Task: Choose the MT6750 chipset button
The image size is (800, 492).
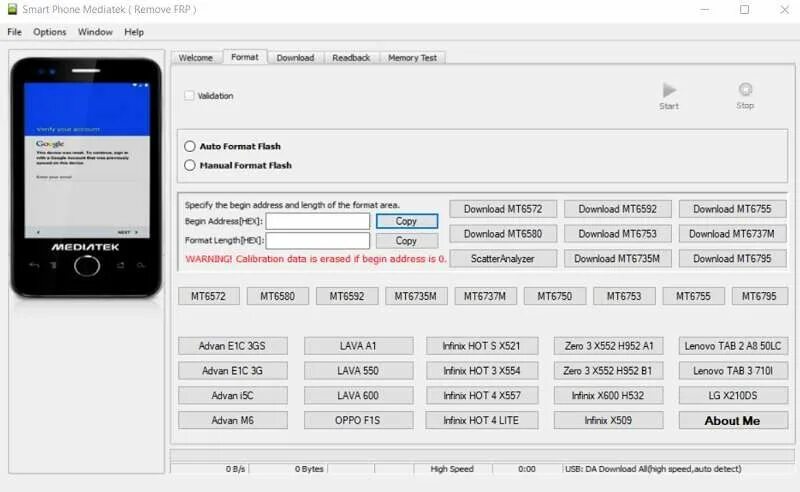Action: [555, 296]
